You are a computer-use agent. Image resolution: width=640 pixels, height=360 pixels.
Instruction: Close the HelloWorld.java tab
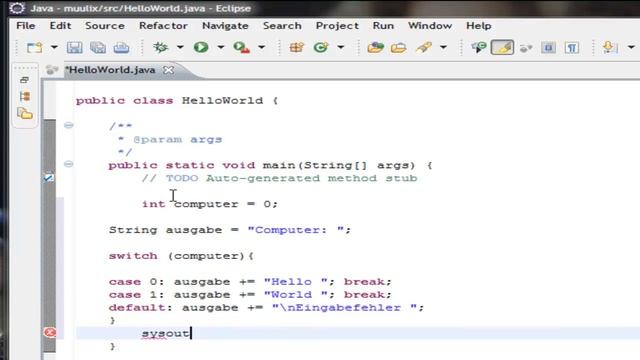coord(169,70)
